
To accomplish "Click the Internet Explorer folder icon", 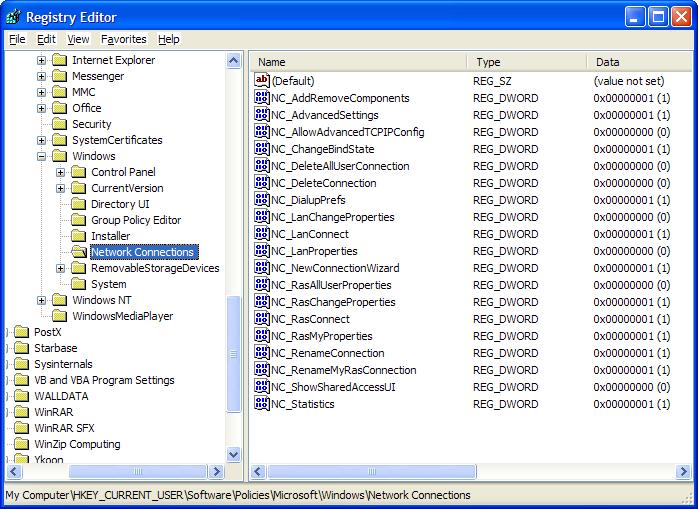I will [x=60, y=60].
